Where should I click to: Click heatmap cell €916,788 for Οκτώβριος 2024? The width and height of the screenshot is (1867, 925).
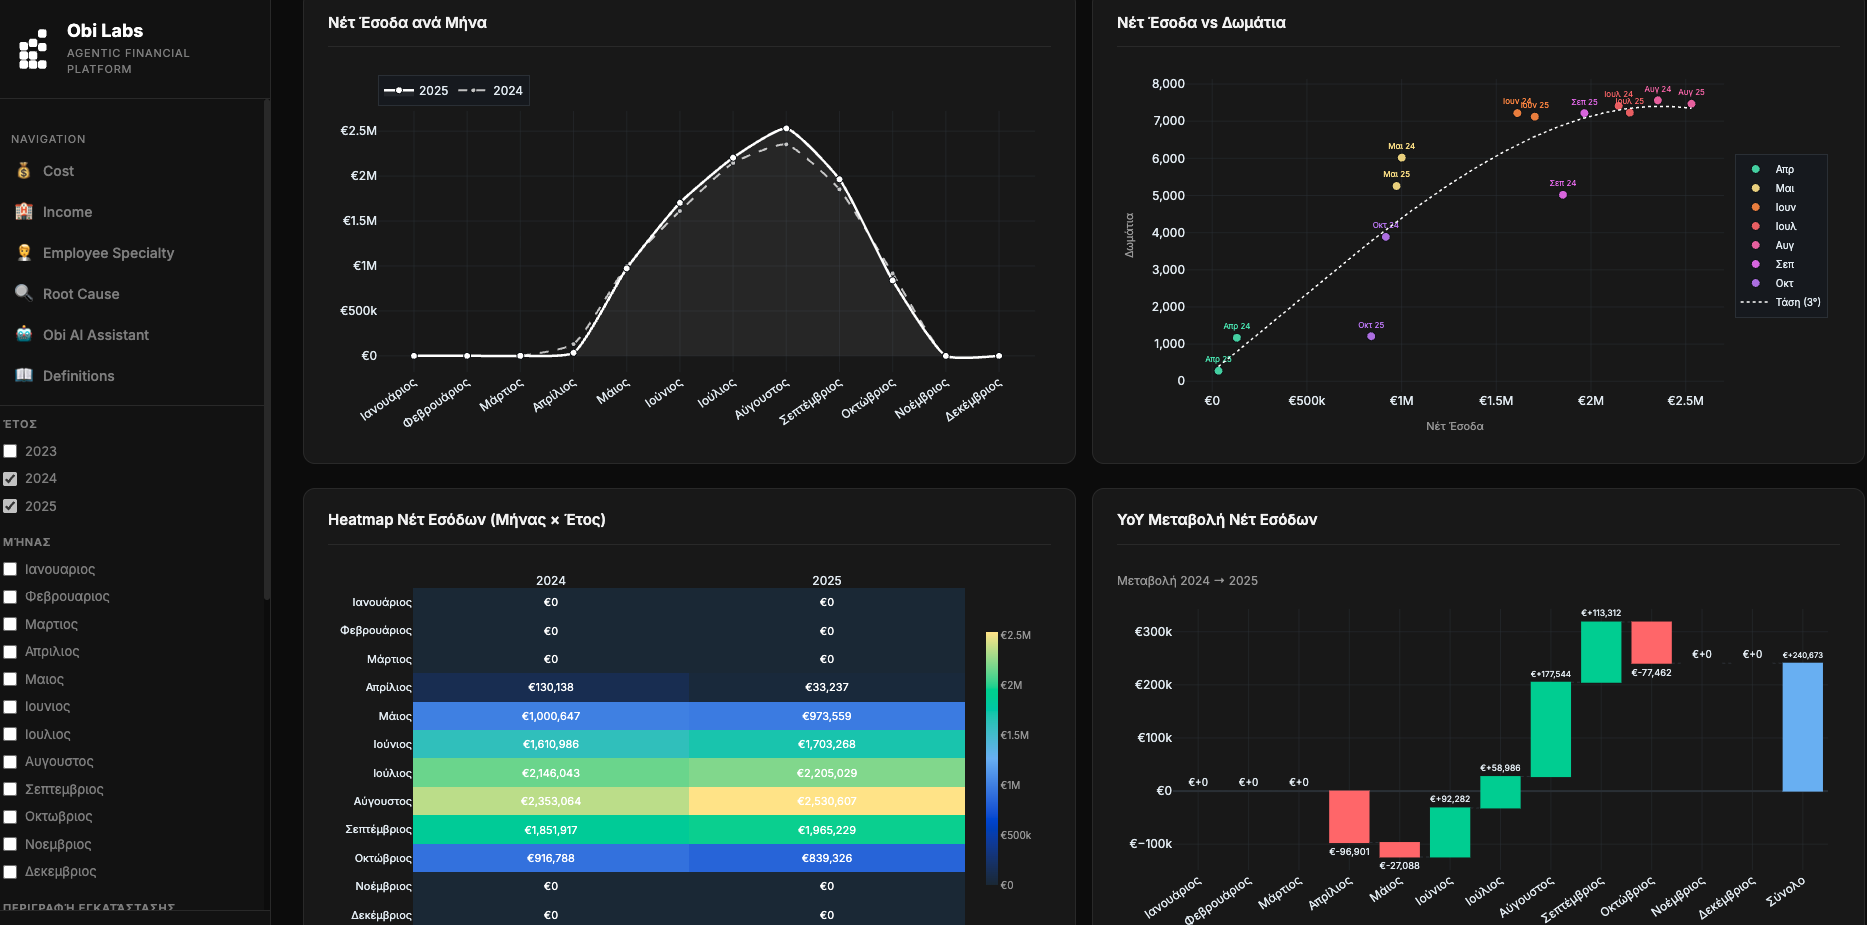click(551, 858)
